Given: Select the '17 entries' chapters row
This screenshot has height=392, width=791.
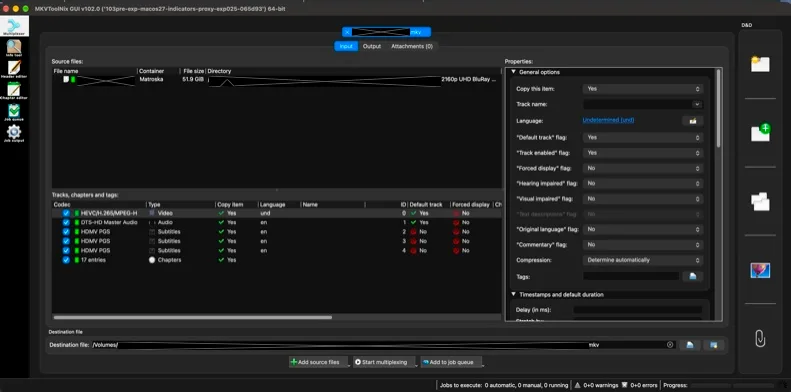Looking at the screenshot, I should pyautogui.click(x=276, y=260).
